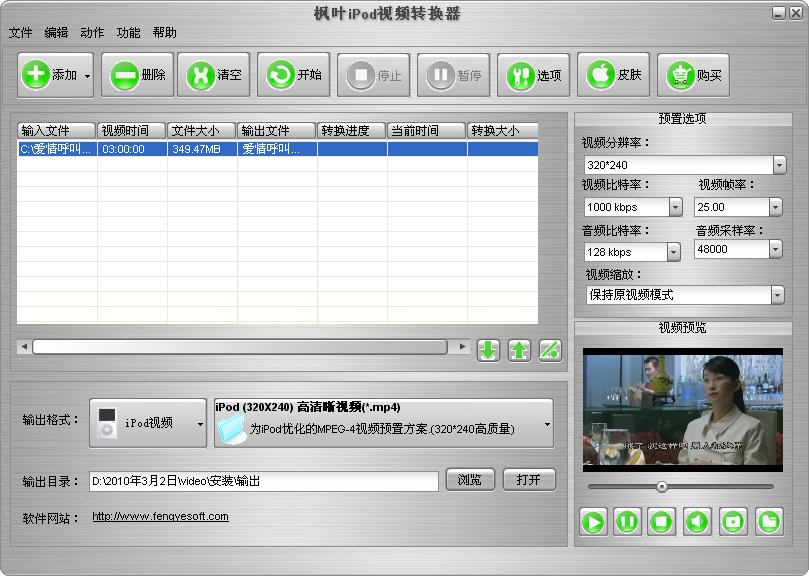809x576 pixels.
Task: Click the 03:00:00 duration cell
Action: (132, 149)
